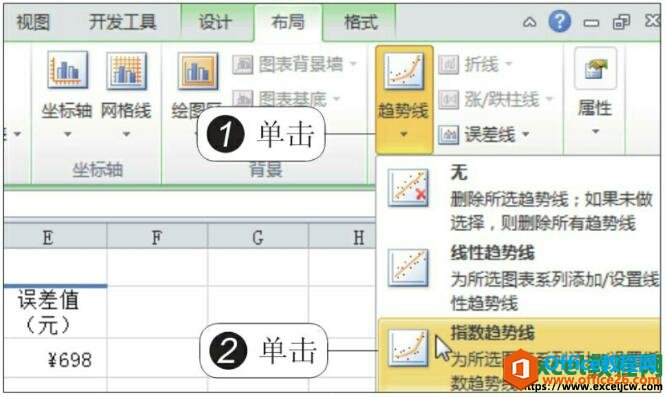Viewport: 666px width, 397px height.
Task: Switch to the 设计 tab
Action: [215, 22]
